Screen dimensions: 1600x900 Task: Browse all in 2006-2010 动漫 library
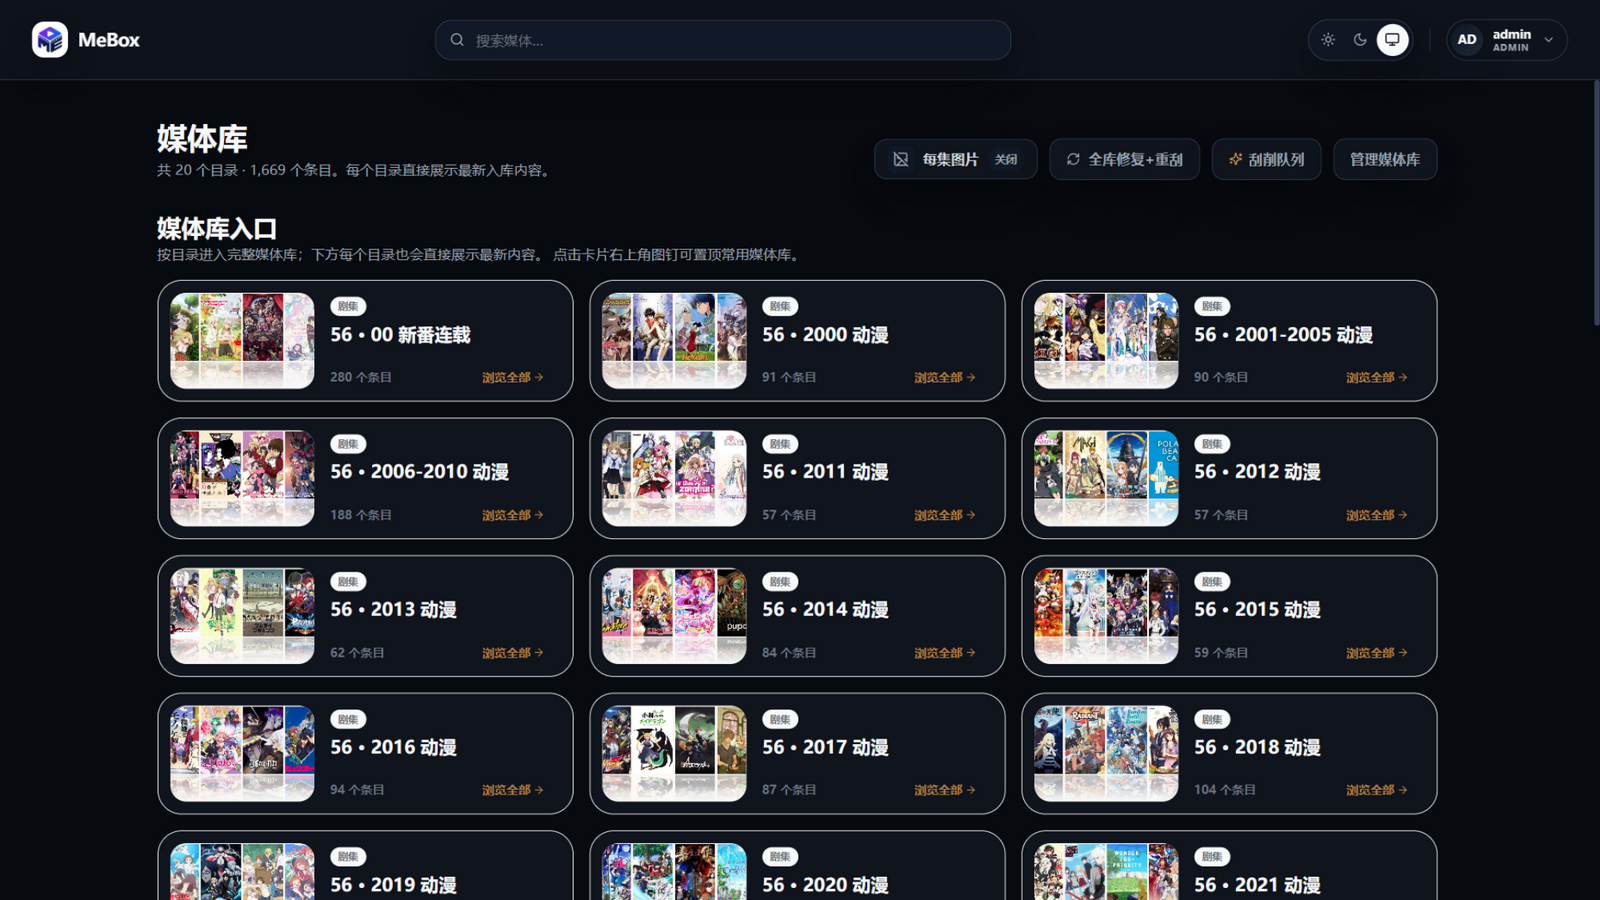(513, 515)
